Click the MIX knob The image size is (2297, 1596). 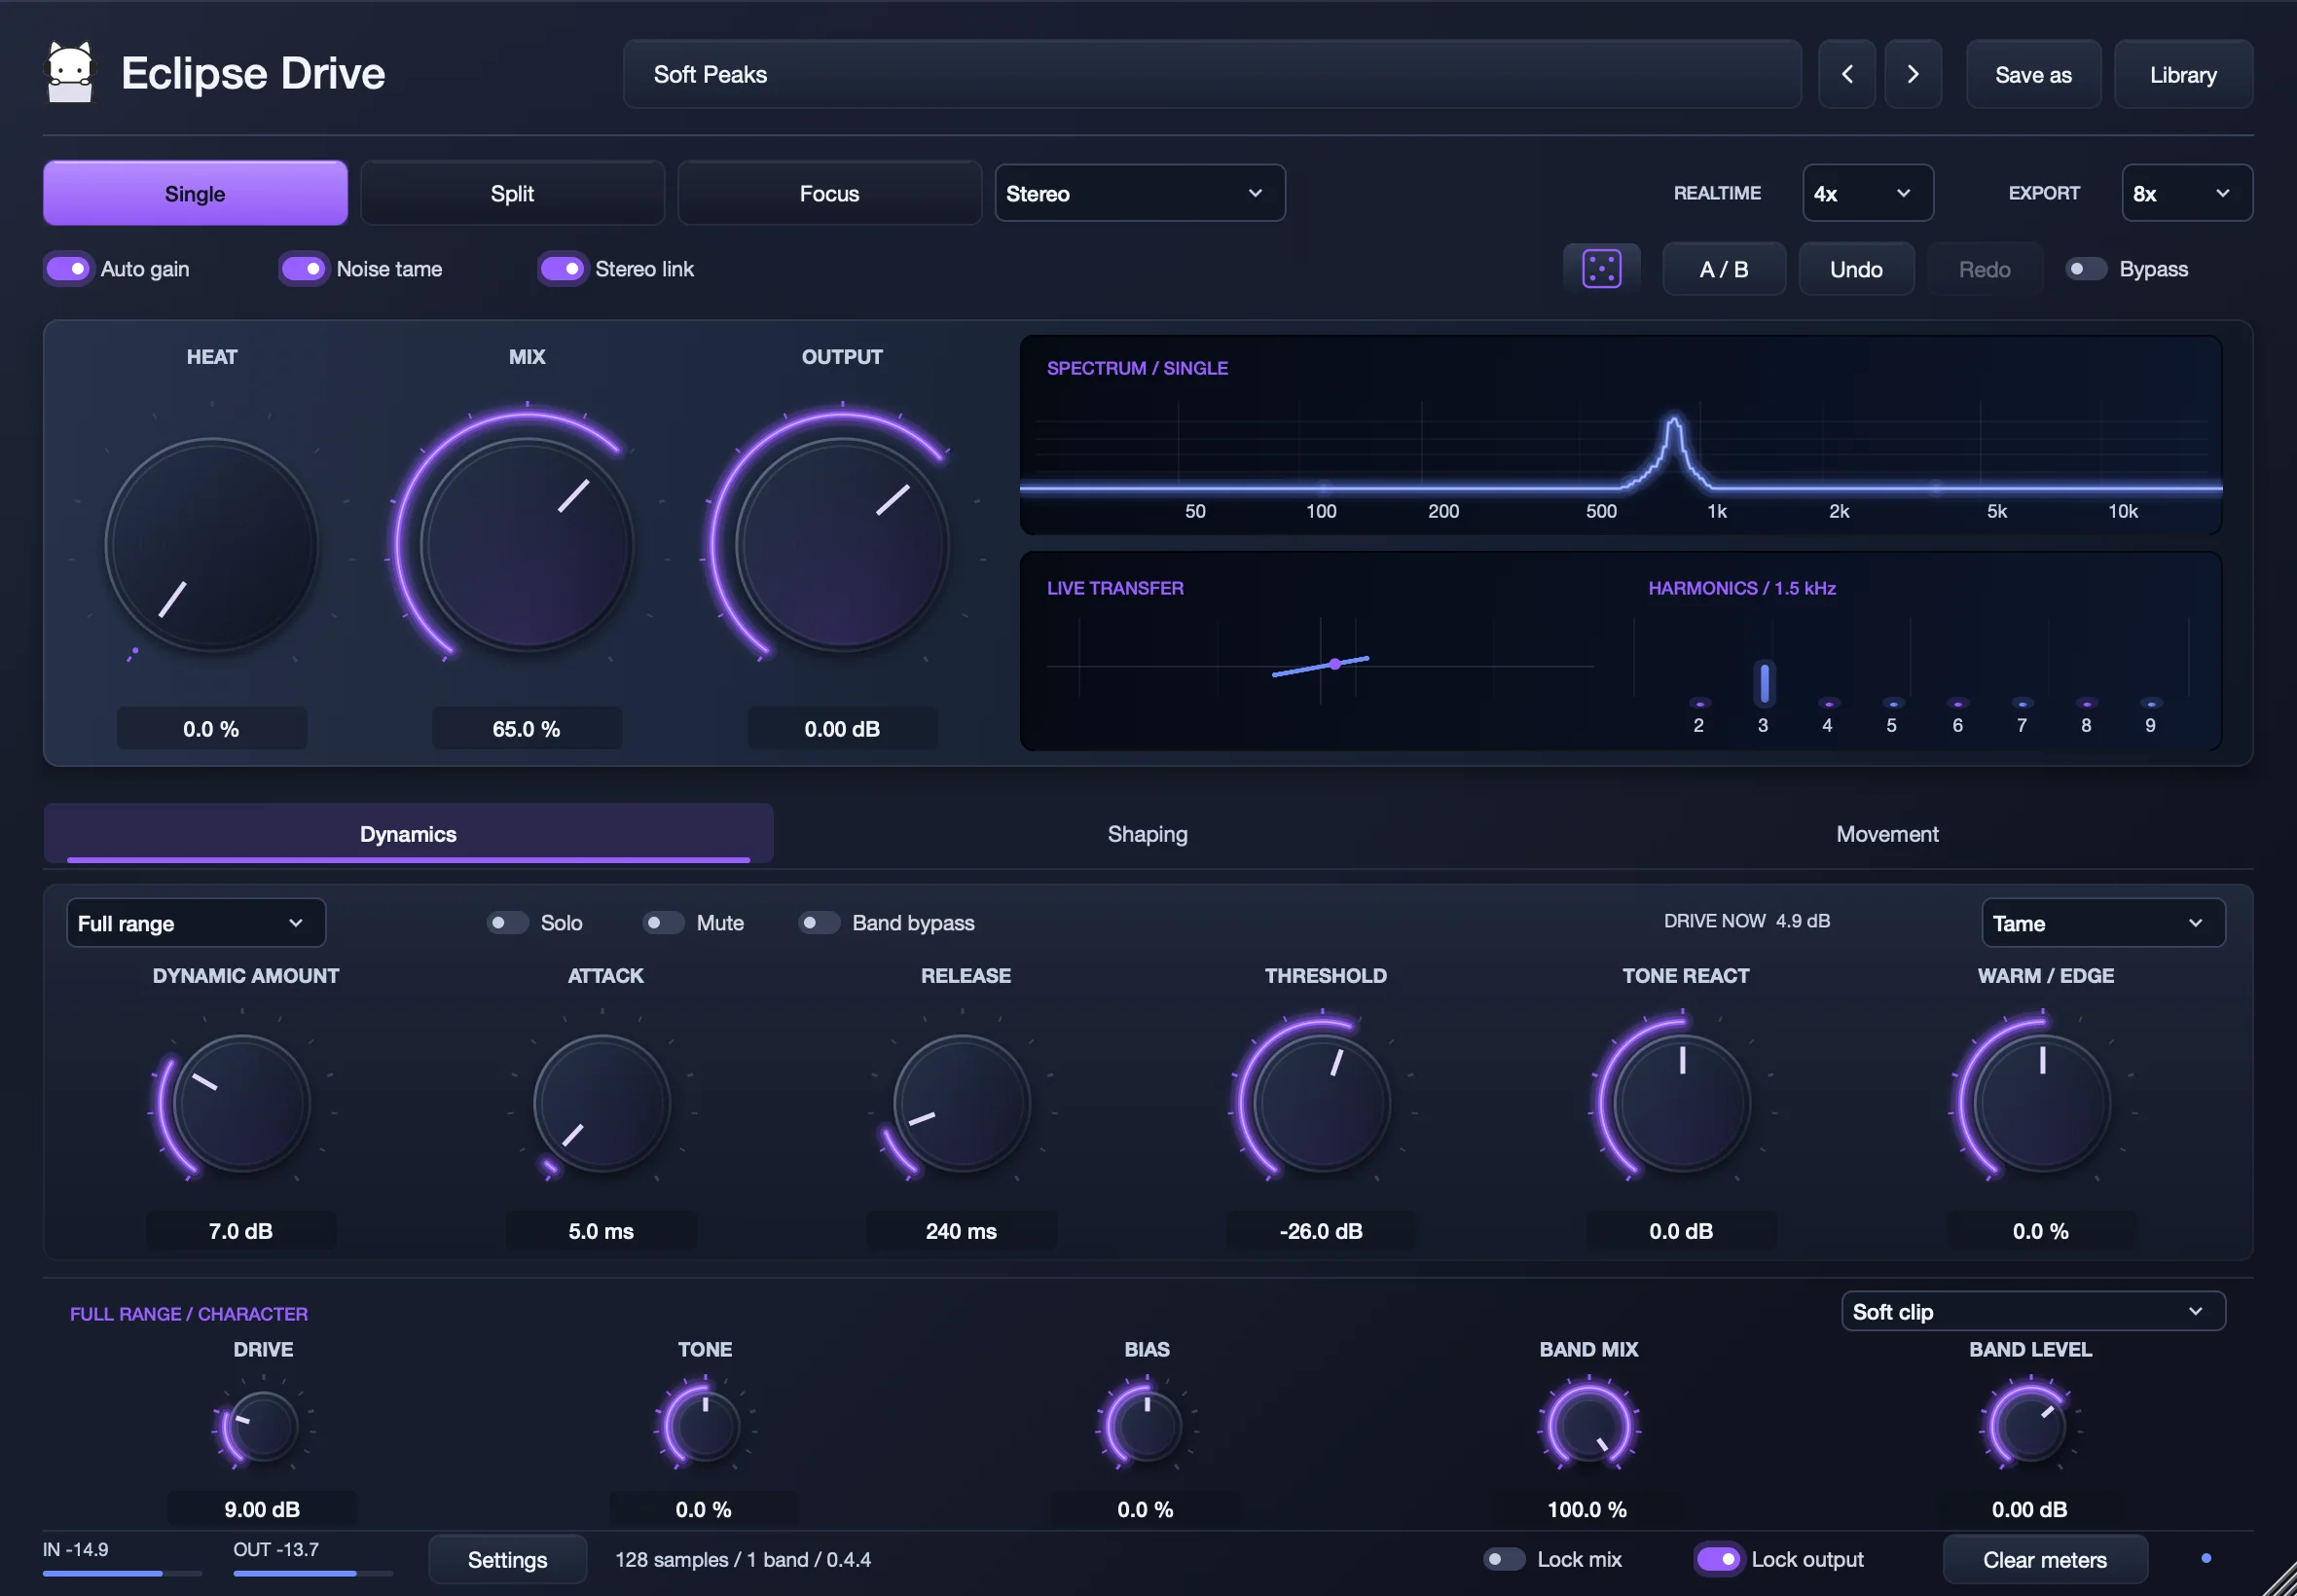[x=527, y=545]
